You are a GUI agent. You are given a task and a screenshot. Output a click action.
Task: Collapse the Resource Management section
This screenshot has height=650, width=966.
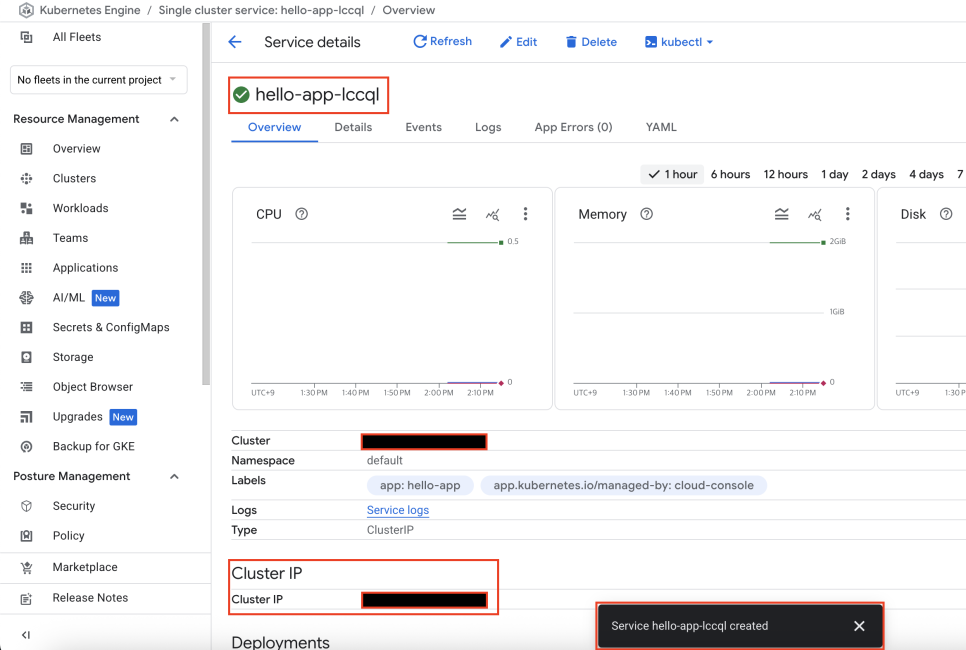tap(174, 119)
